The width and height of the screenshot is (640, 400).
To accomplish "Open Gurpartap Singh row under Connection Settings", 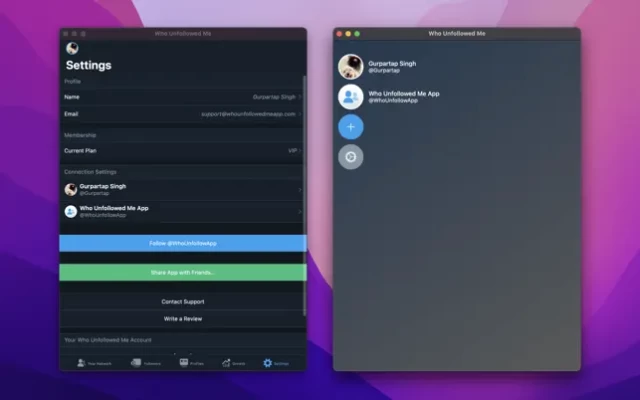I will [x=182, y=189].
